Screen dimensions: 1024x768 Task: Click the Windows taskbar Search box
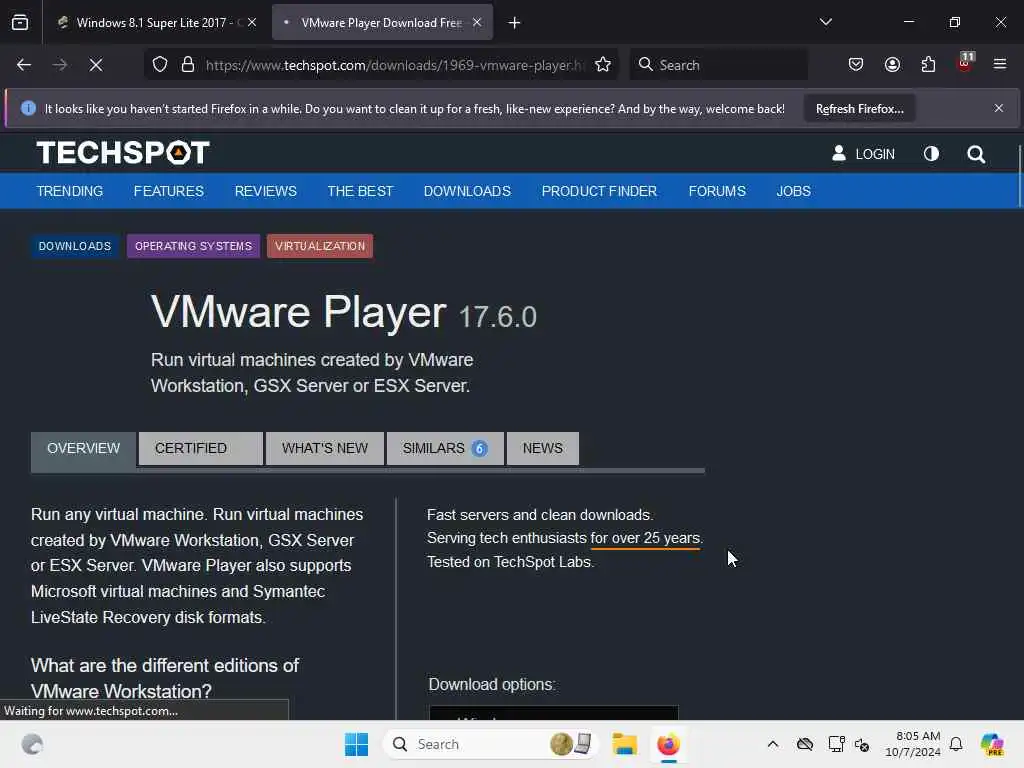(x=490, y=744)
